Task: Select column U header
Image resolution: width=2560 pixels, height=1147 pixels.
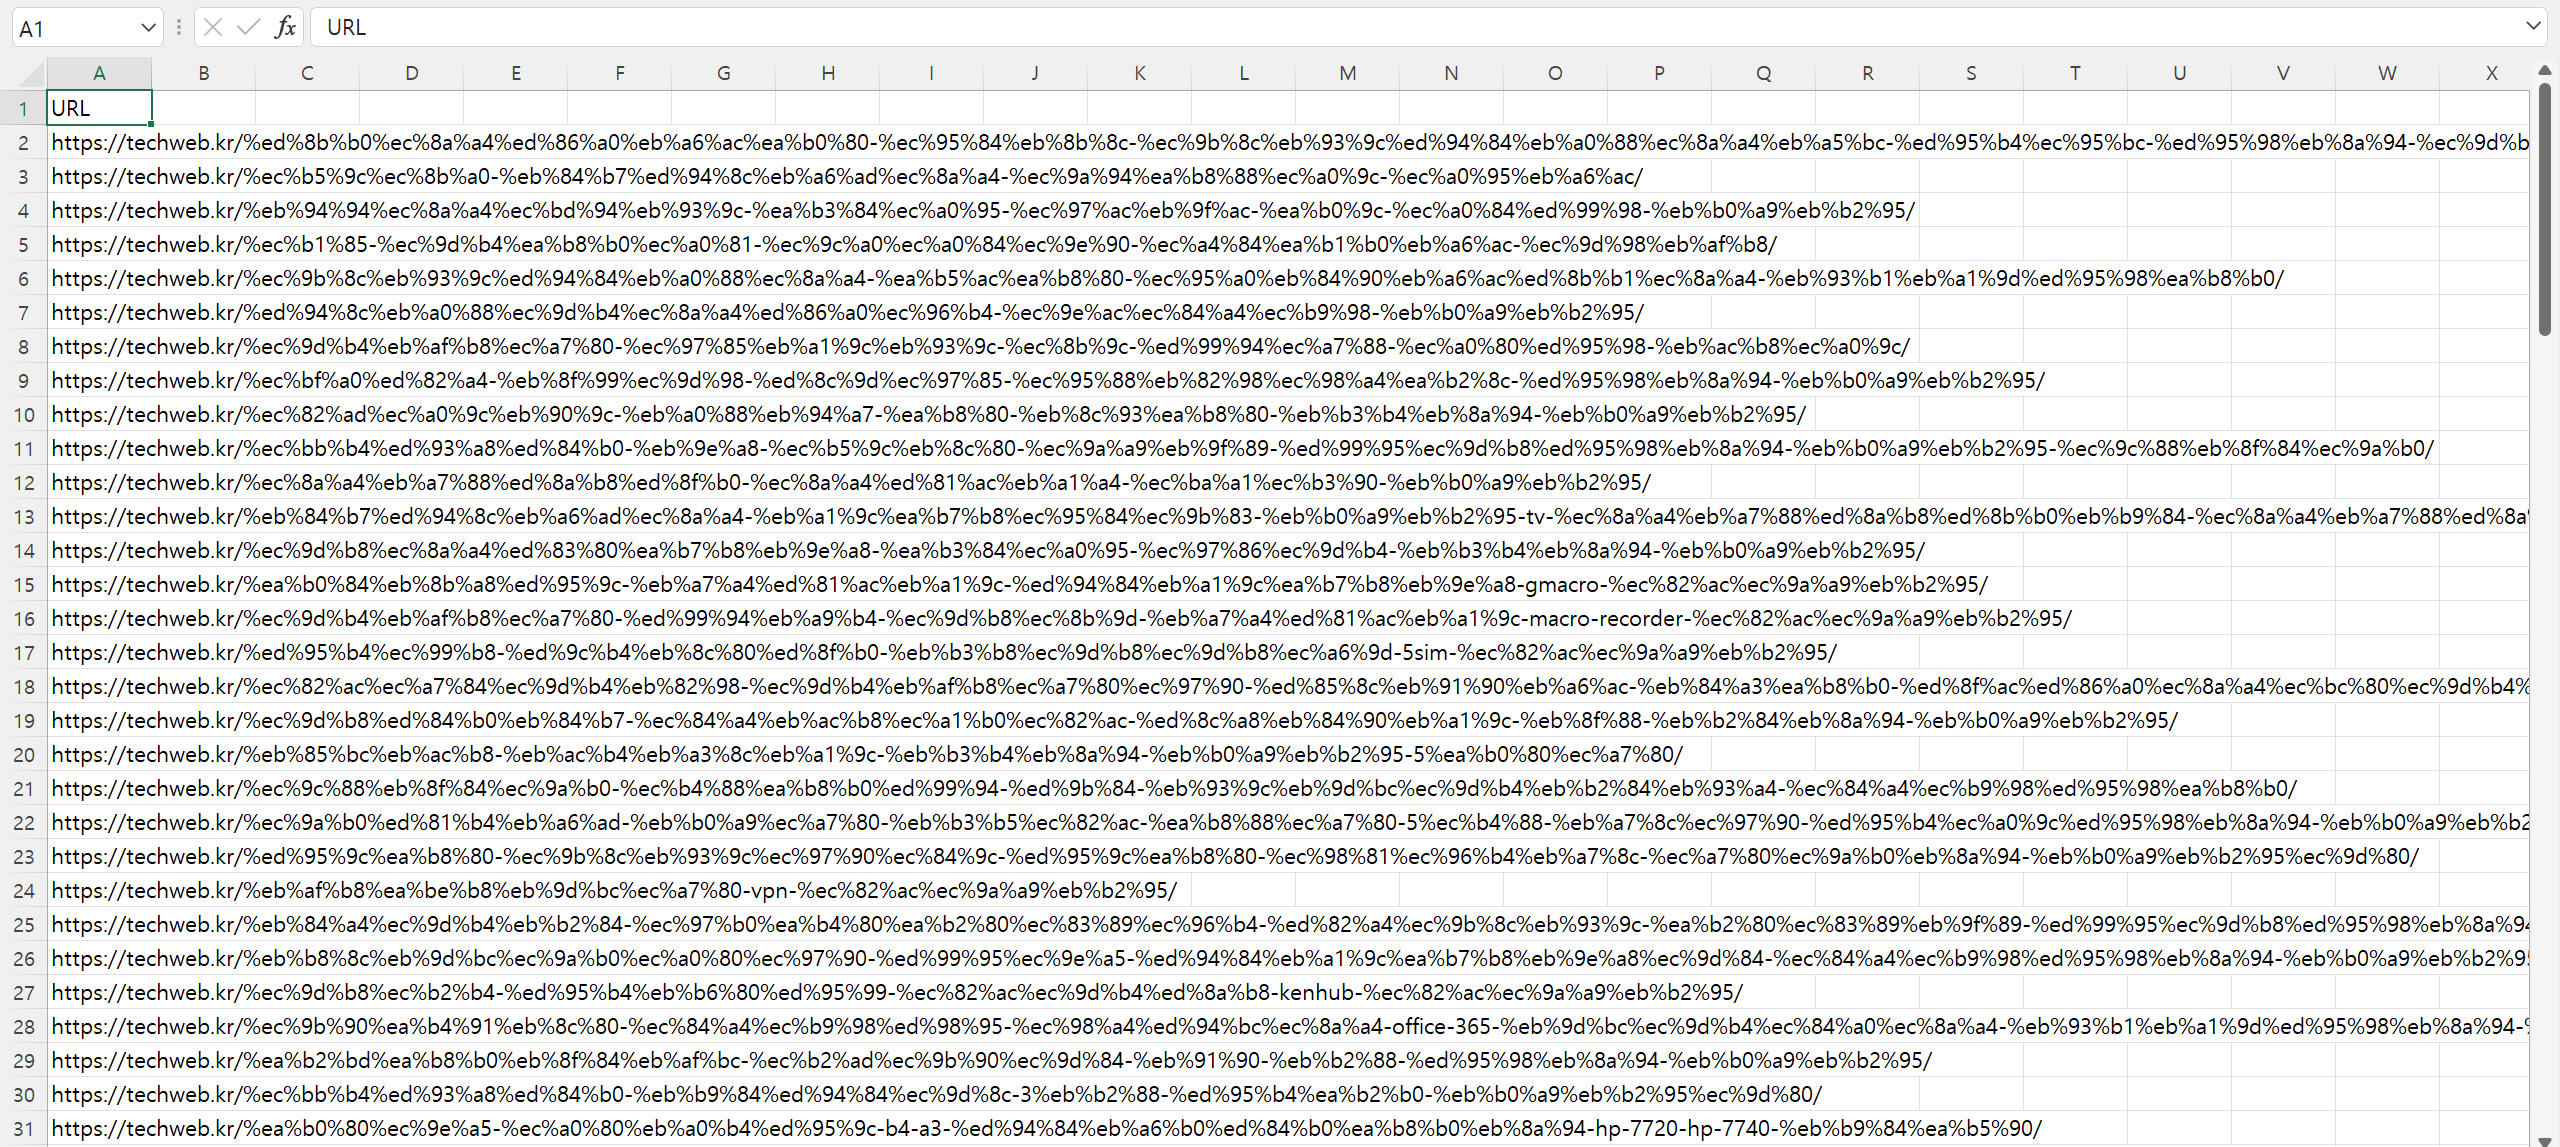Action: click(2180, 73)
